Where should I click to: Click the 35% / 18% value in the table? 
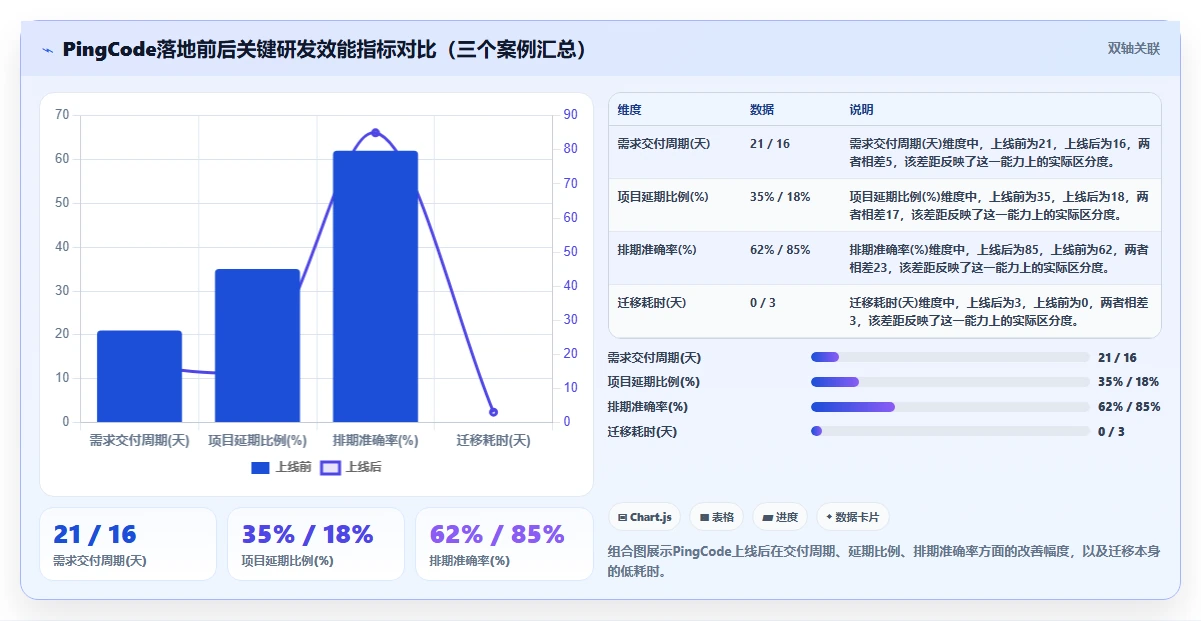coord(780,197)
